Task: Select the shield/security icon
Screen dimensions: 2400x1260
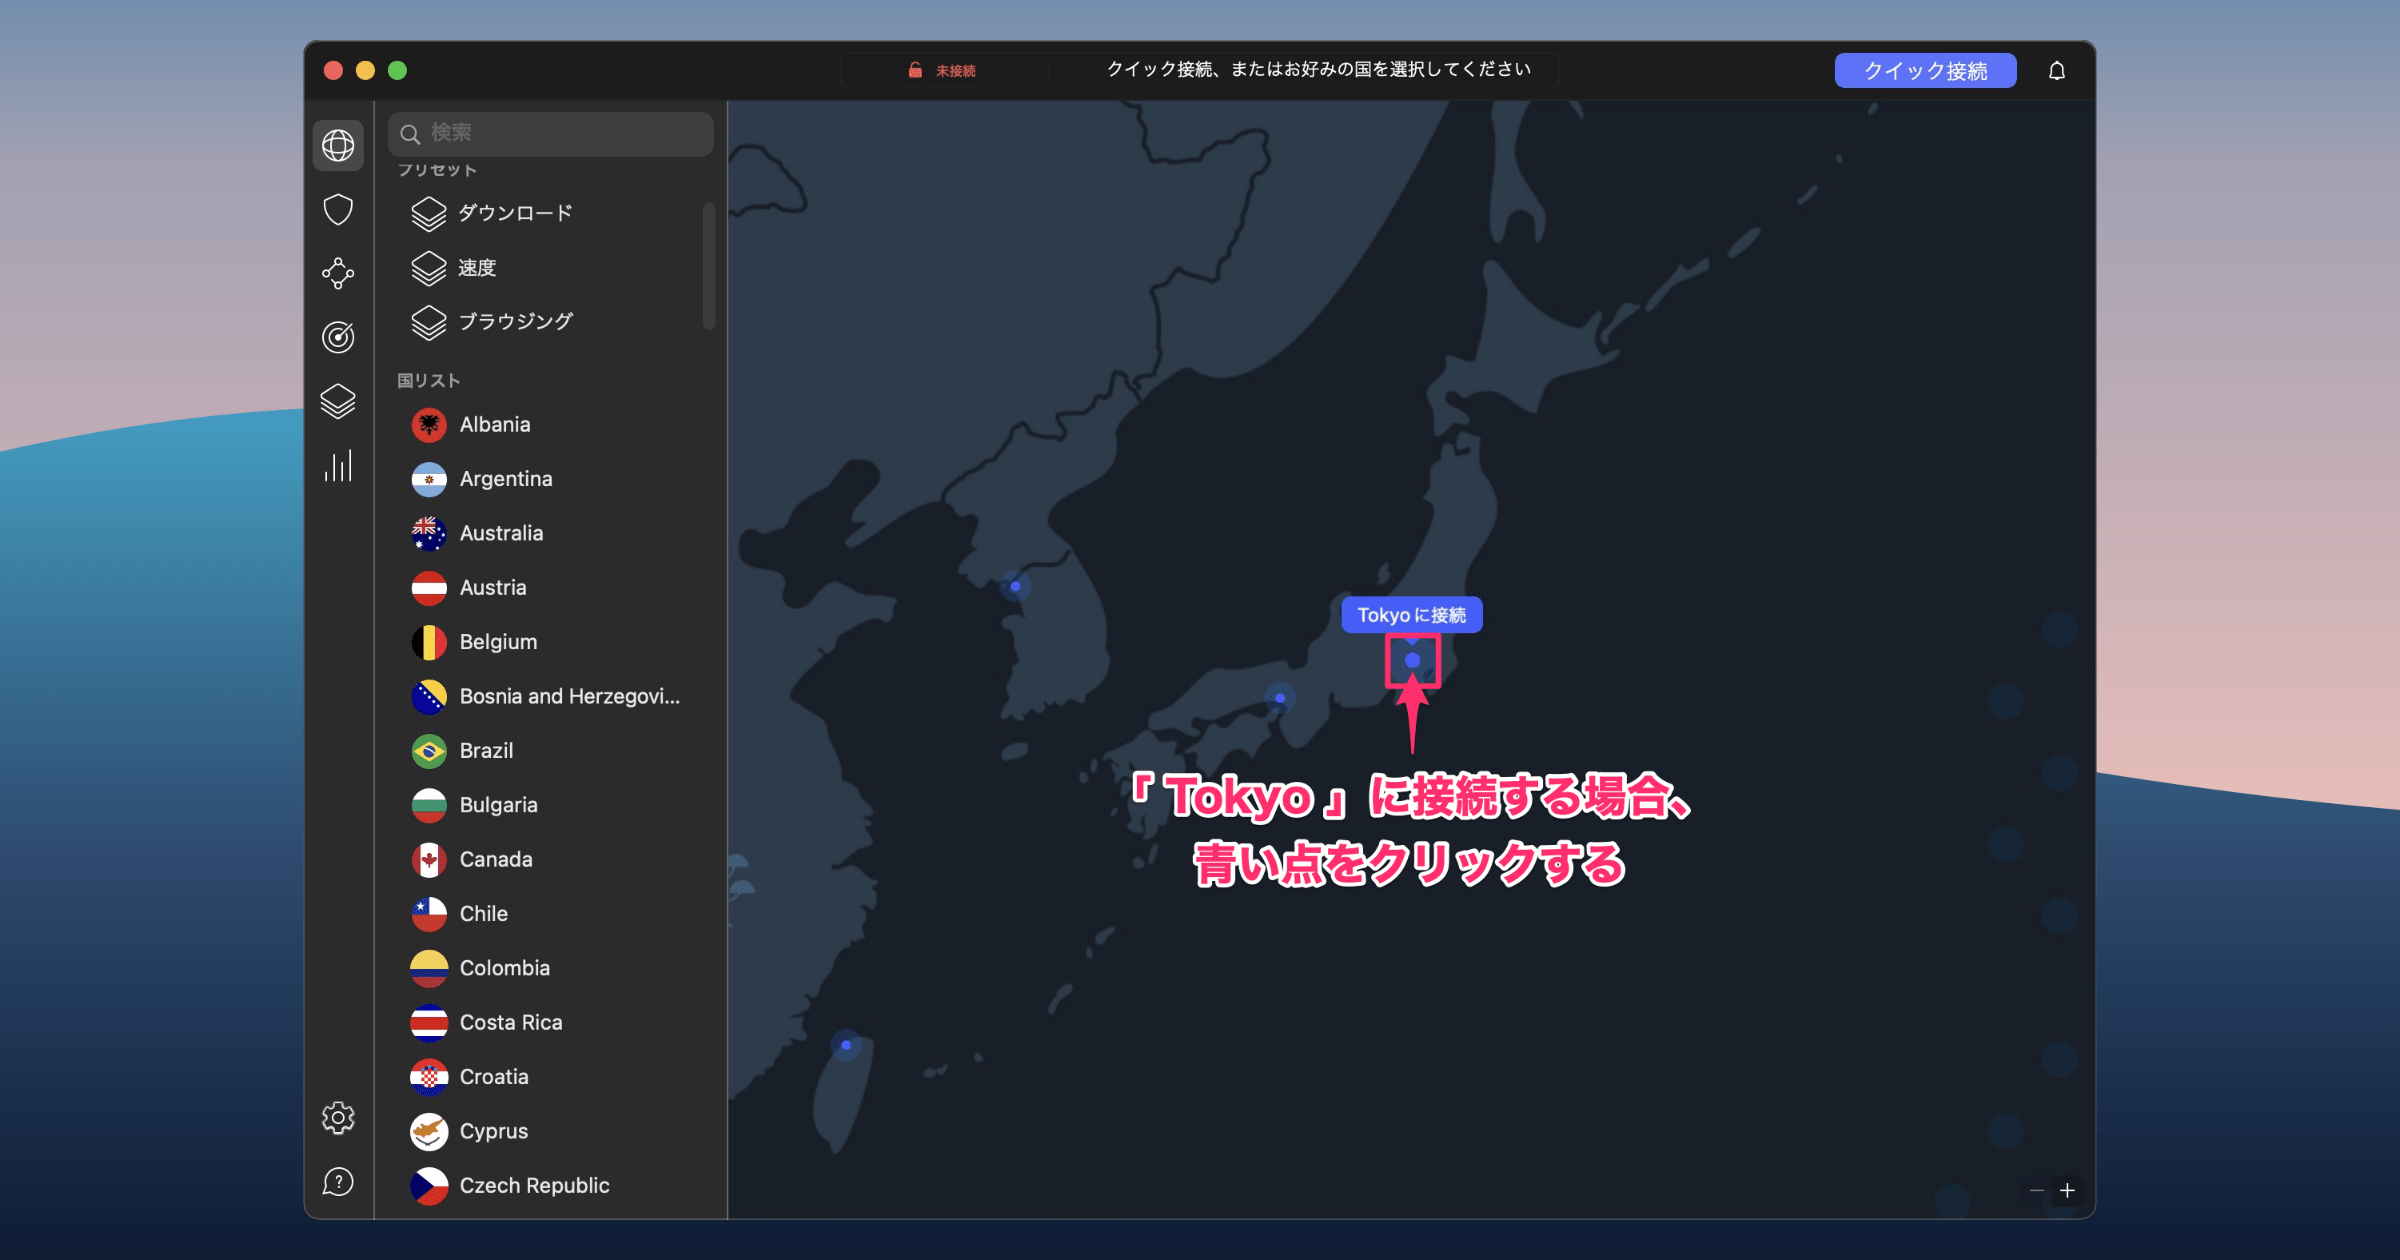Action: coord(341,206)
